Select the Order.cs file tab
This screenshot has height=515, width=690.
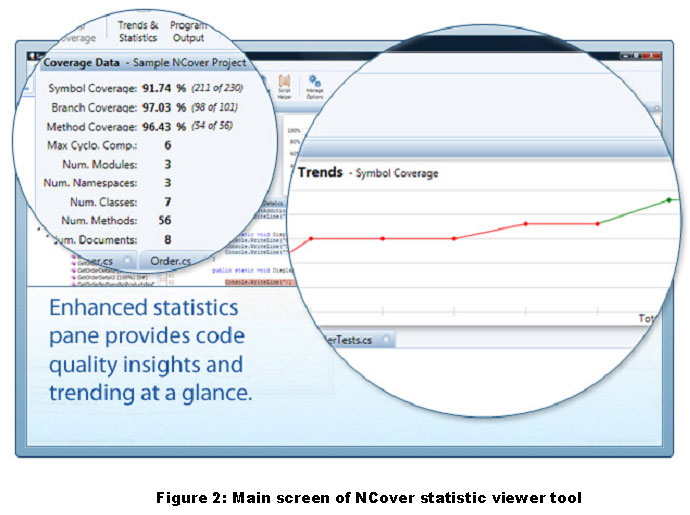[171, 262]
